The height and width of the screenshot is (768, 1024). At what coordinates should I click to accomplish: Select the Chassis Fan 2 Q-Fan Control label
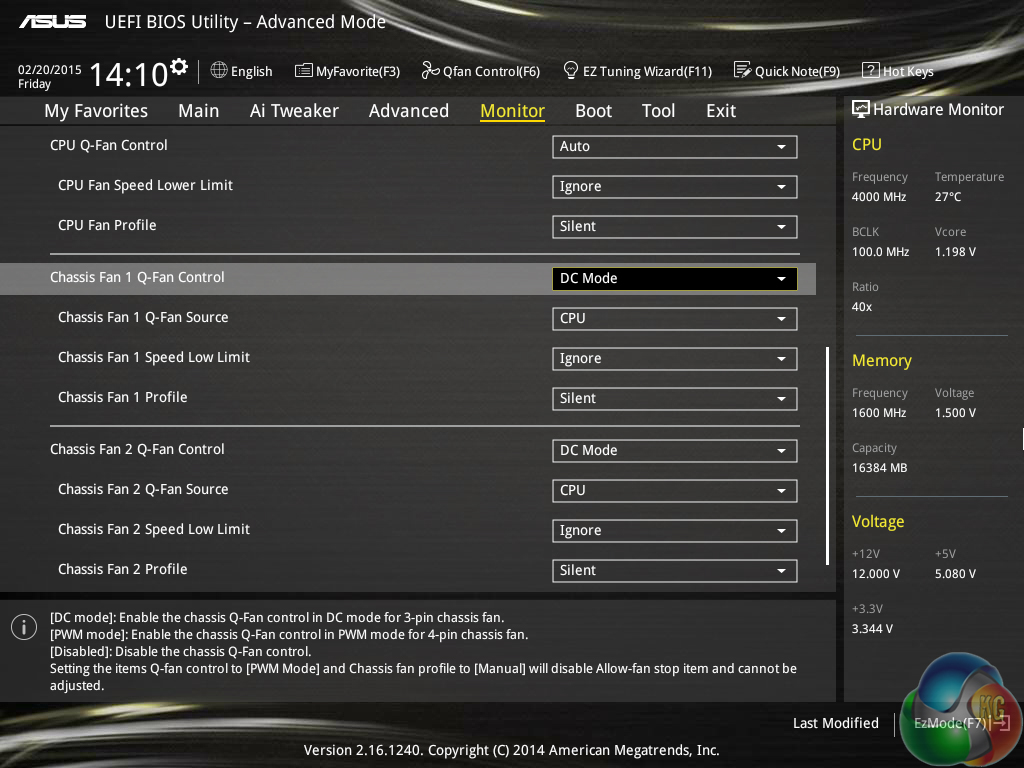point(137,449)
